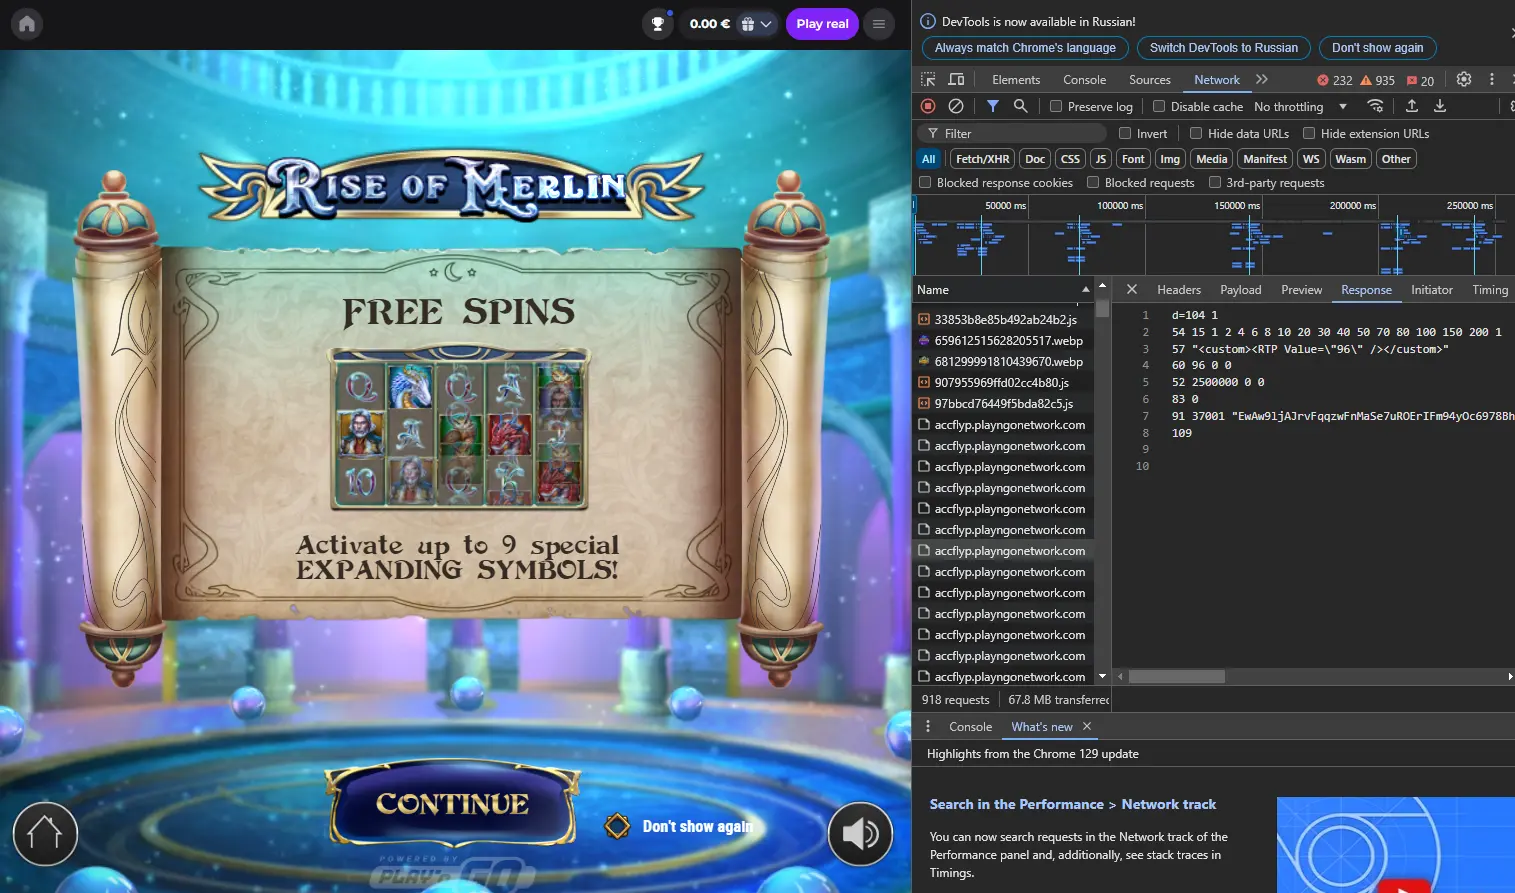Screen dimensions: 1515x893
Task: Open the Timing tab
Action: (1489, 290)
